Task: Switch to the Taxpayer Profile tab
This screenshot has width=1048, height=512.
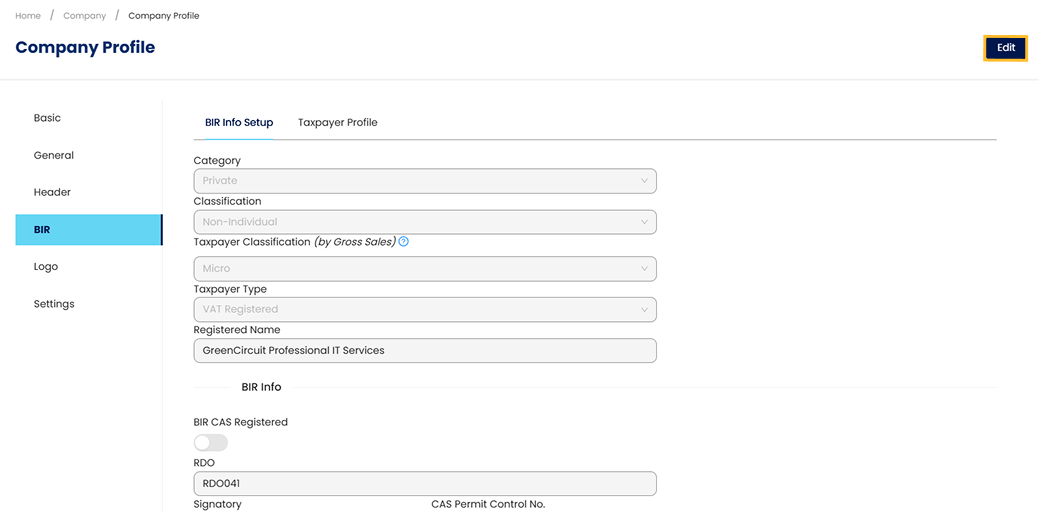Action: 337,122
